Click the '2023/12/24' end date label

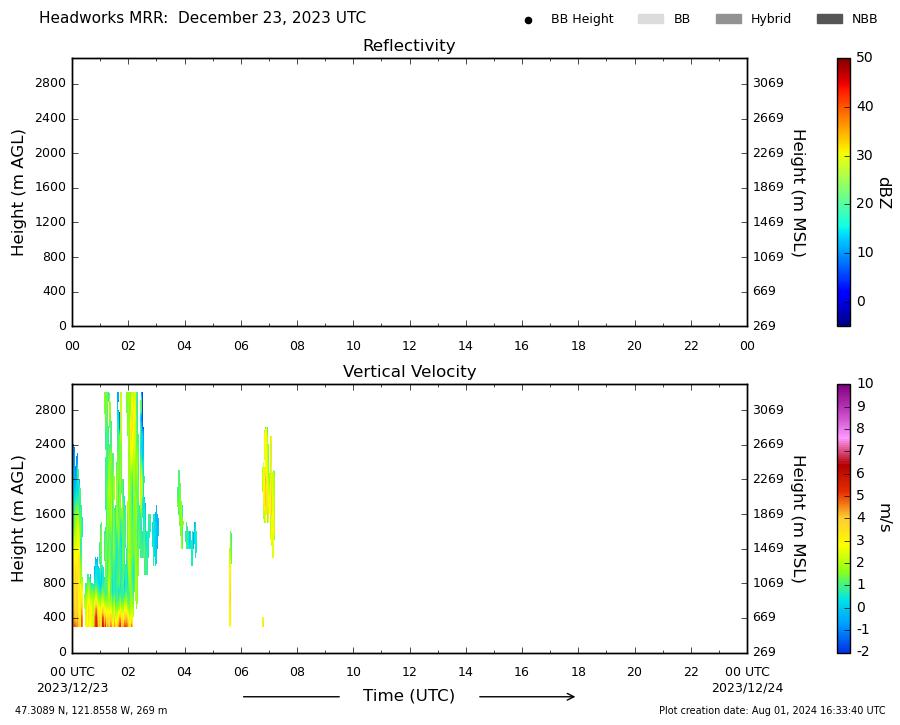click(747, 688)
